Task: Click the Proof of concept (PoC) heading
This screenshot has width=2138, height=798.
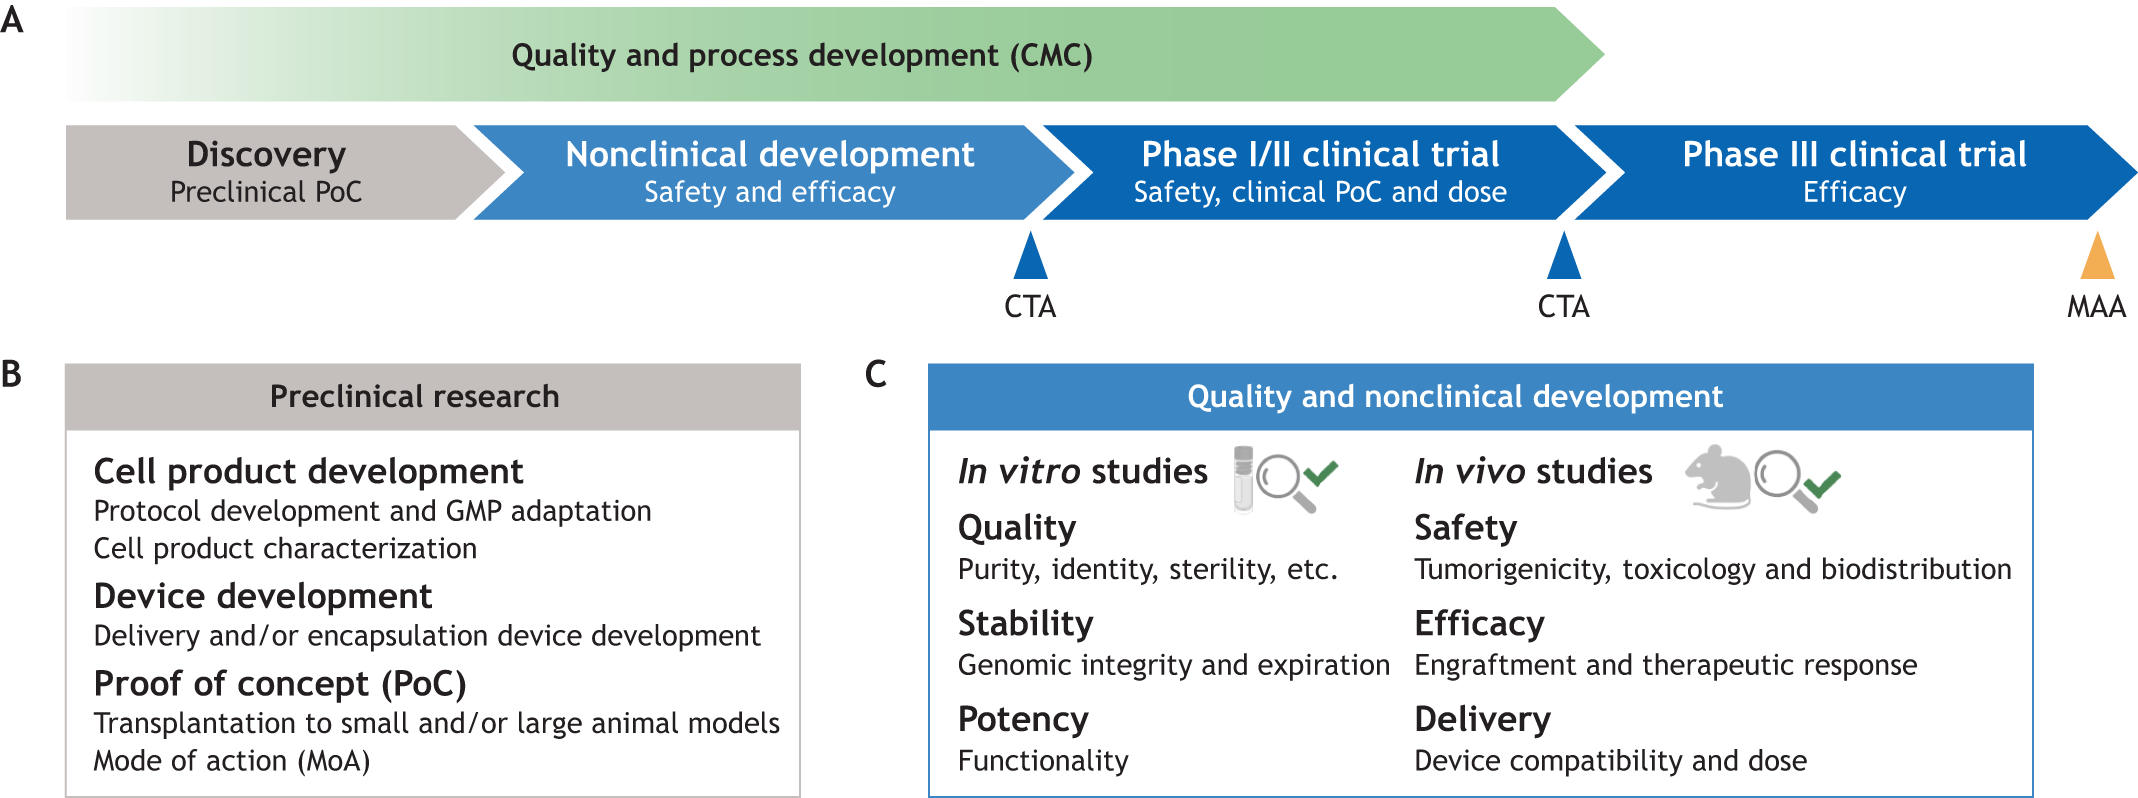Action: point(280,684)
